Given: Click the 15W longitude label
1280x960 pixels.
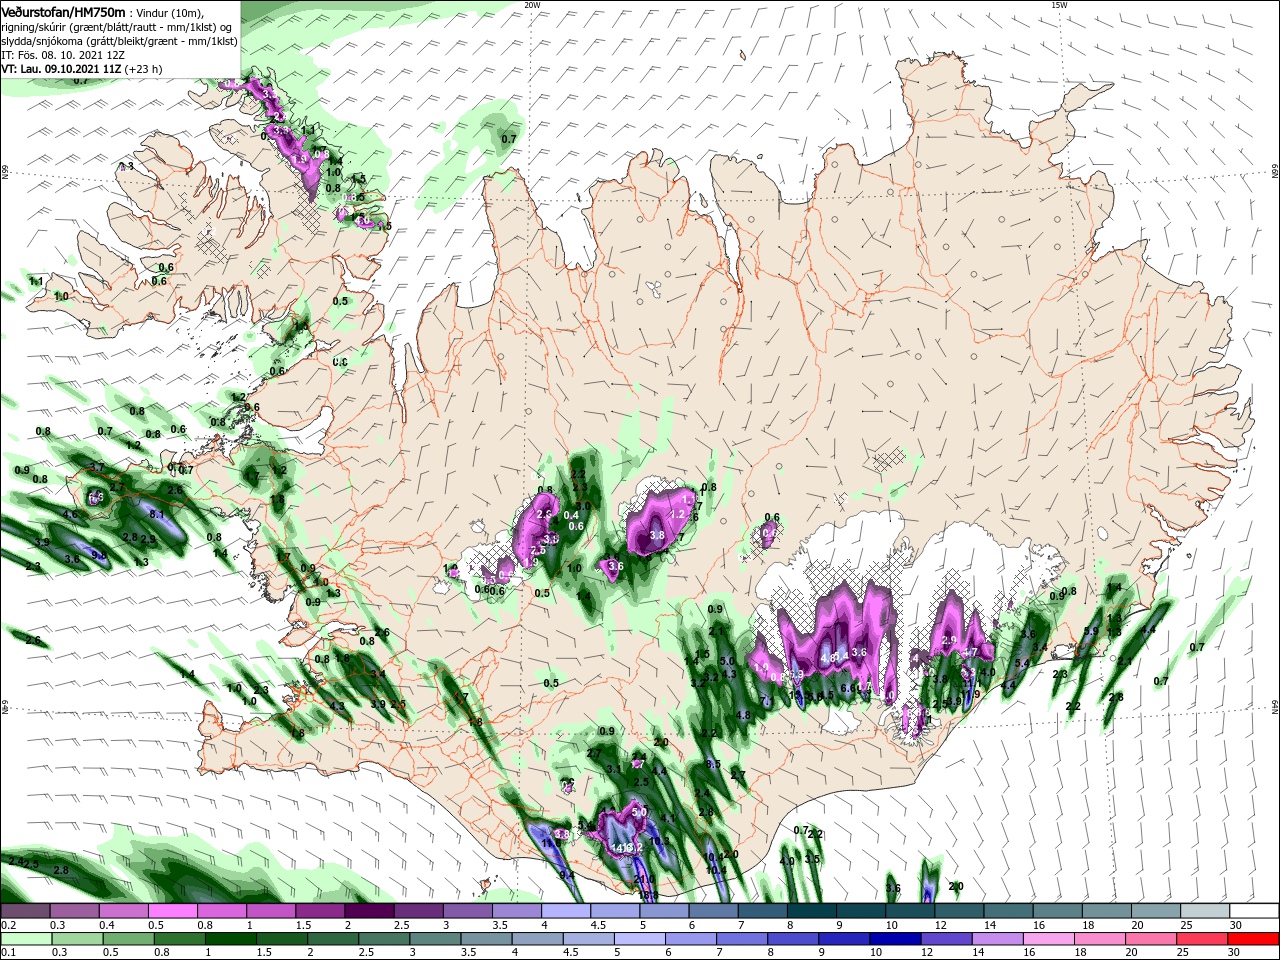Looking at the screenshot, I should click(x=1059, y=5).
